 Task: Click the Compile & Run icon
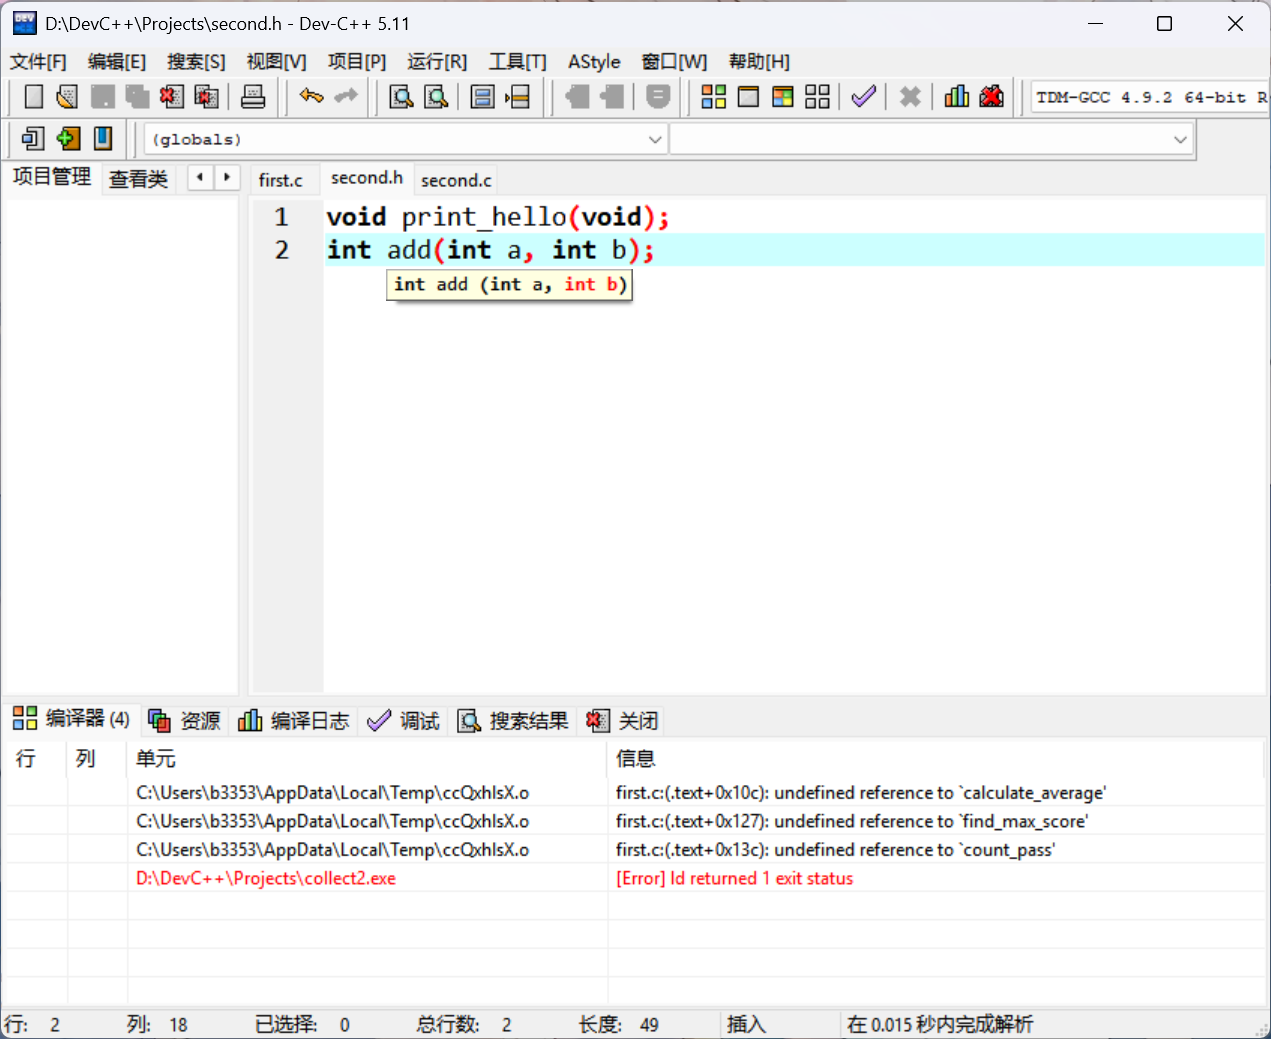coord(783,97)
